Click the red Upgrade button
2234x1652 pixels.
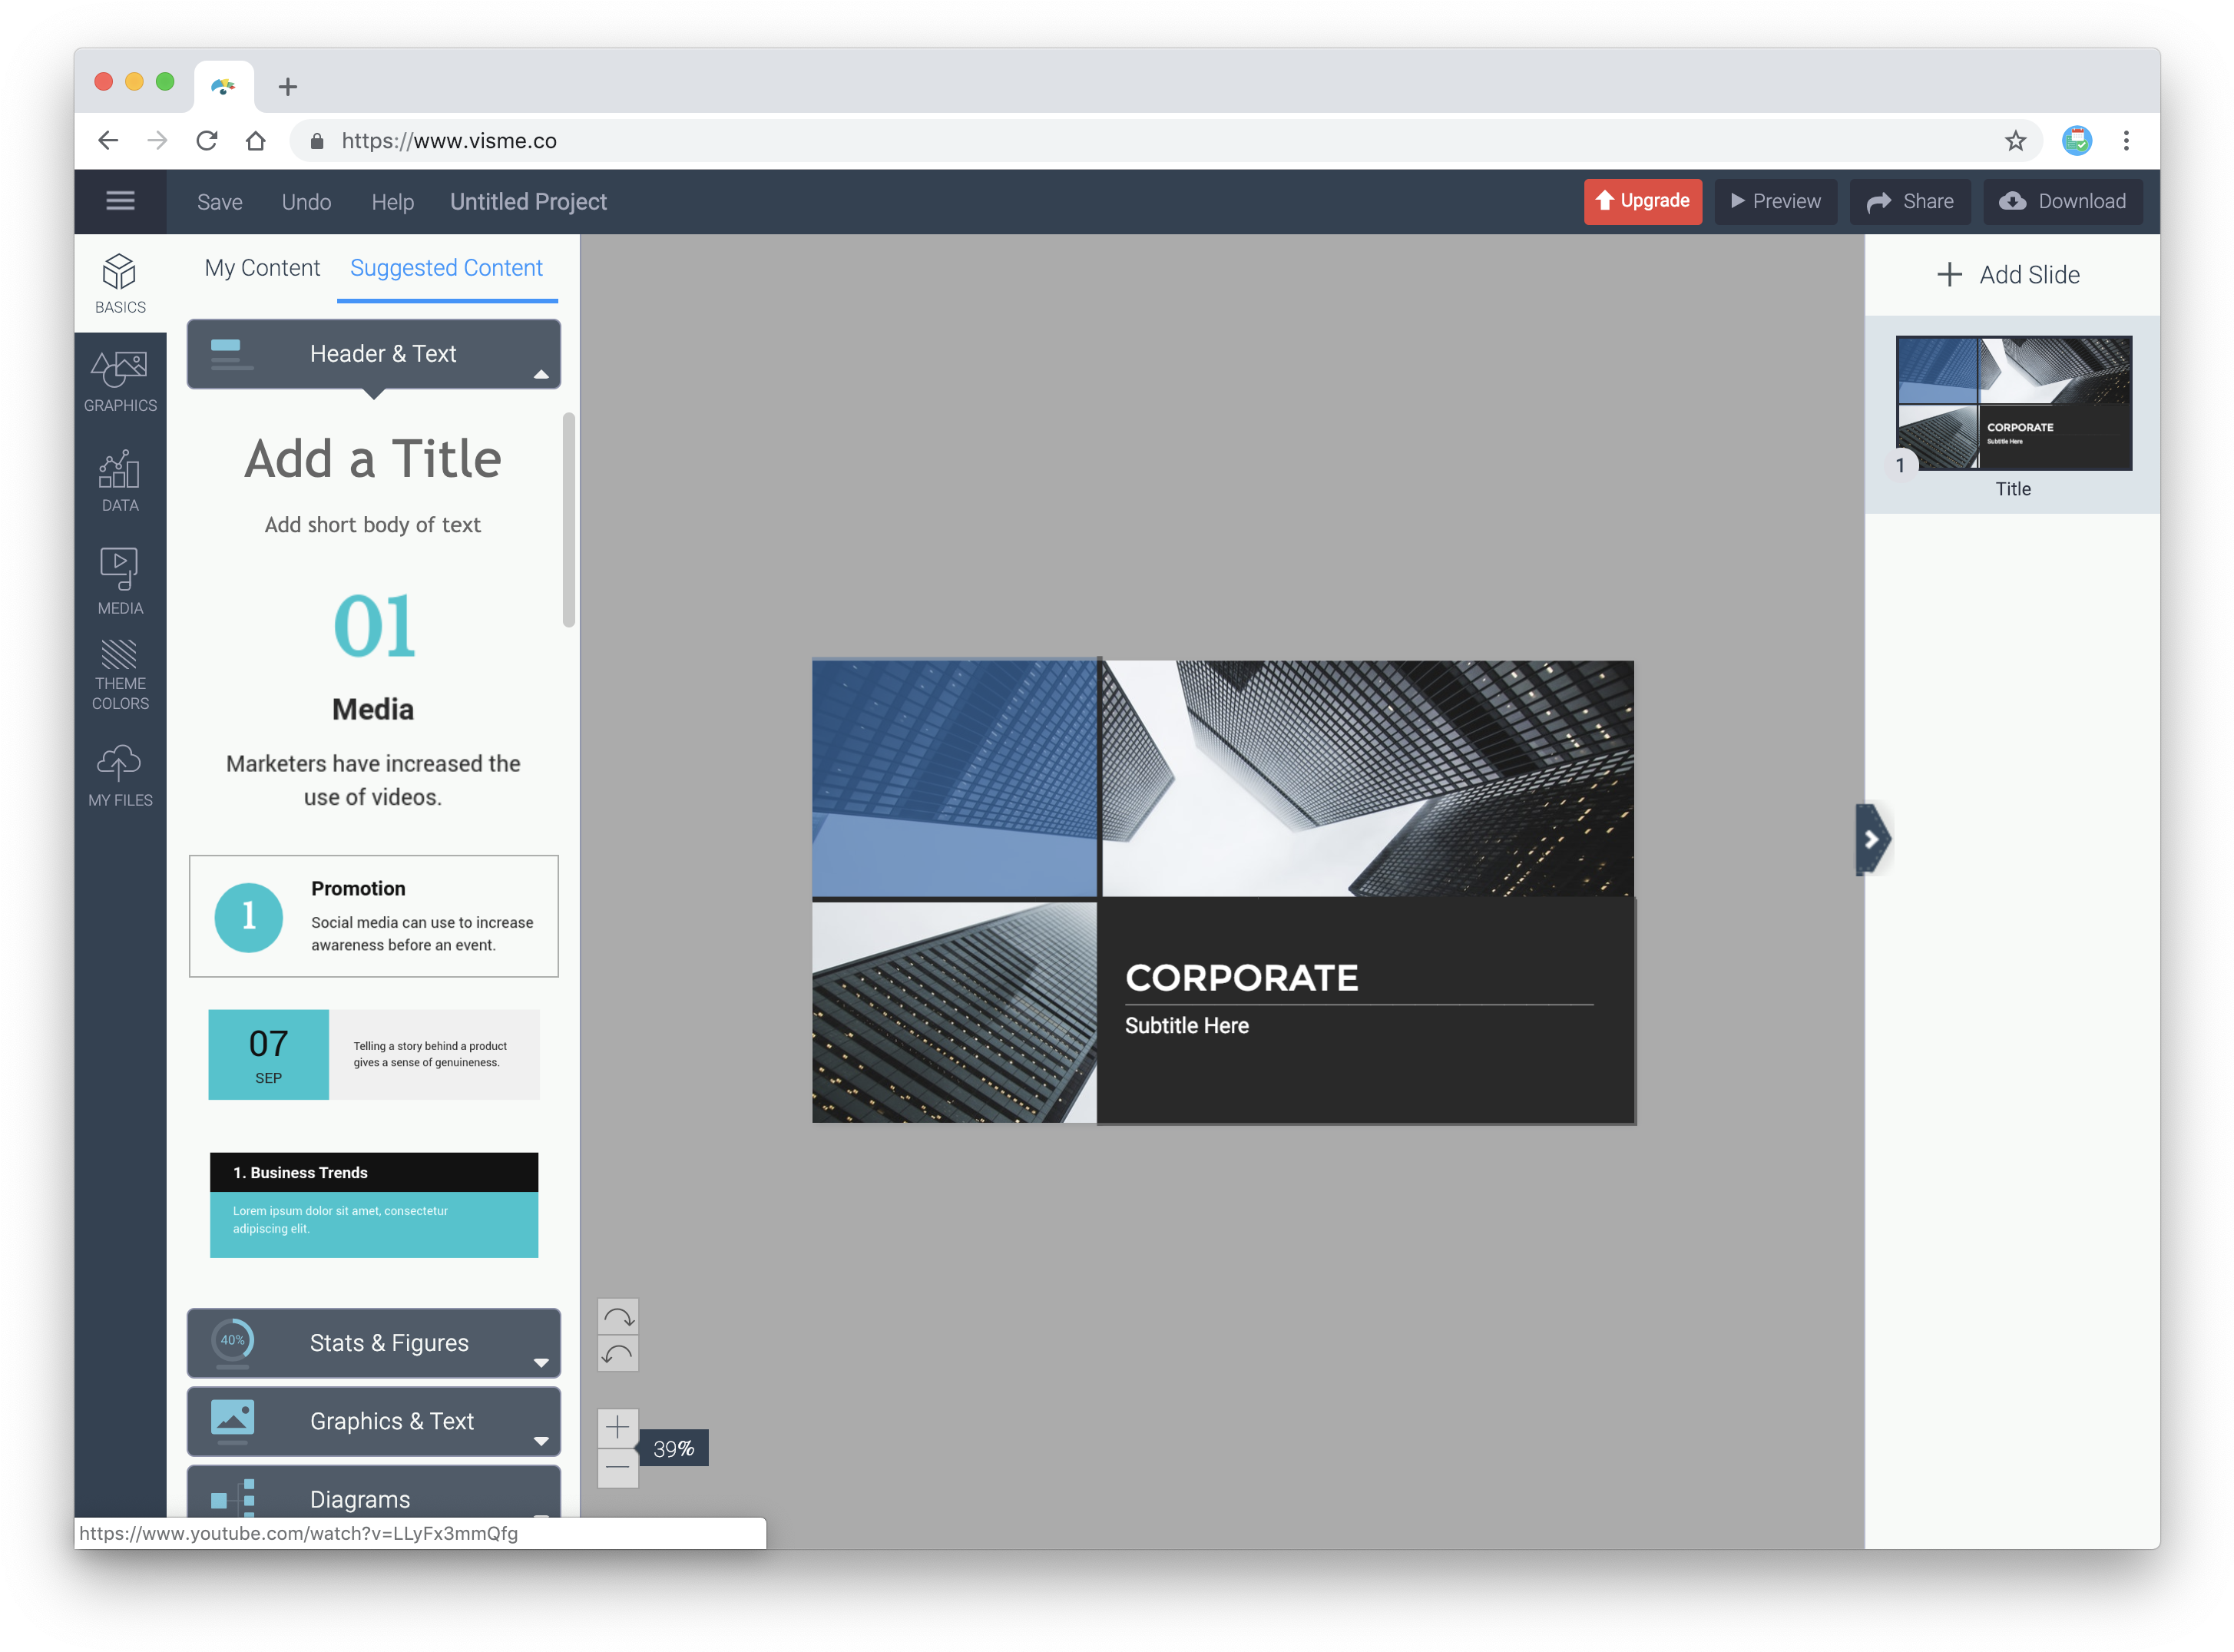1642,201
